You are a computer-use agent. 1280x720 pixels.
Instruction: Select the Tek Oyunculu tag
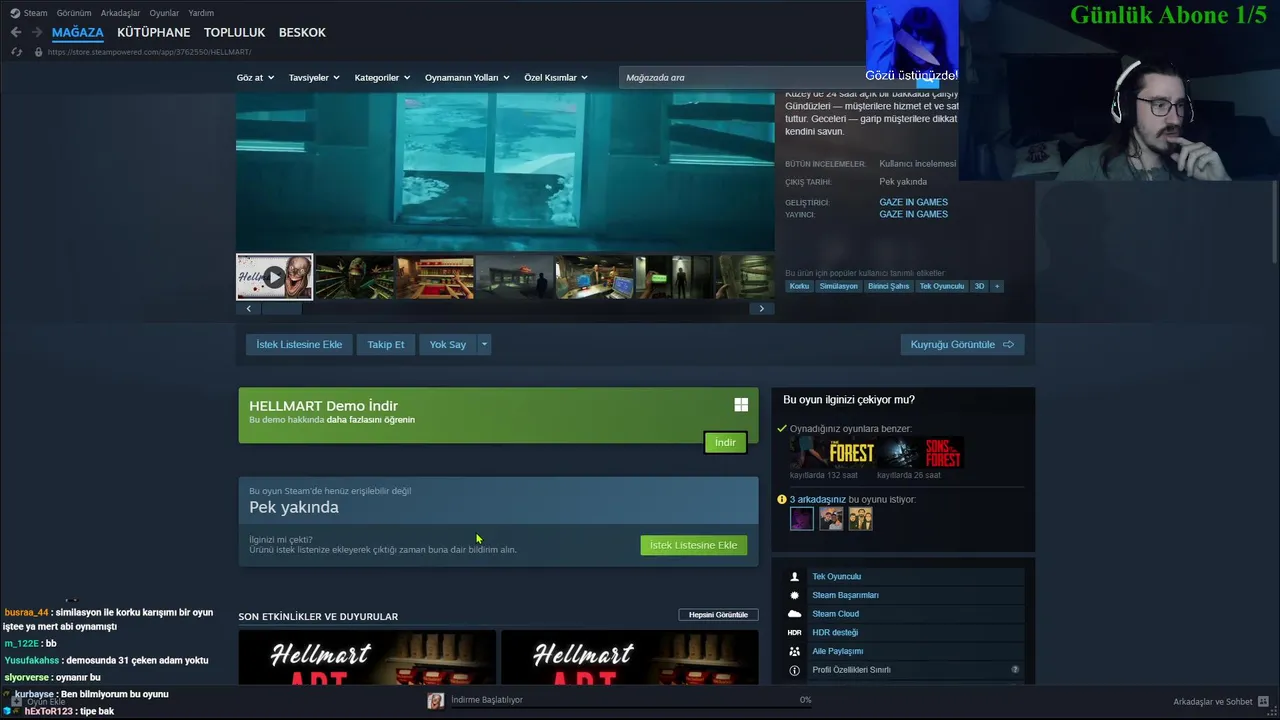click(942, 286)
